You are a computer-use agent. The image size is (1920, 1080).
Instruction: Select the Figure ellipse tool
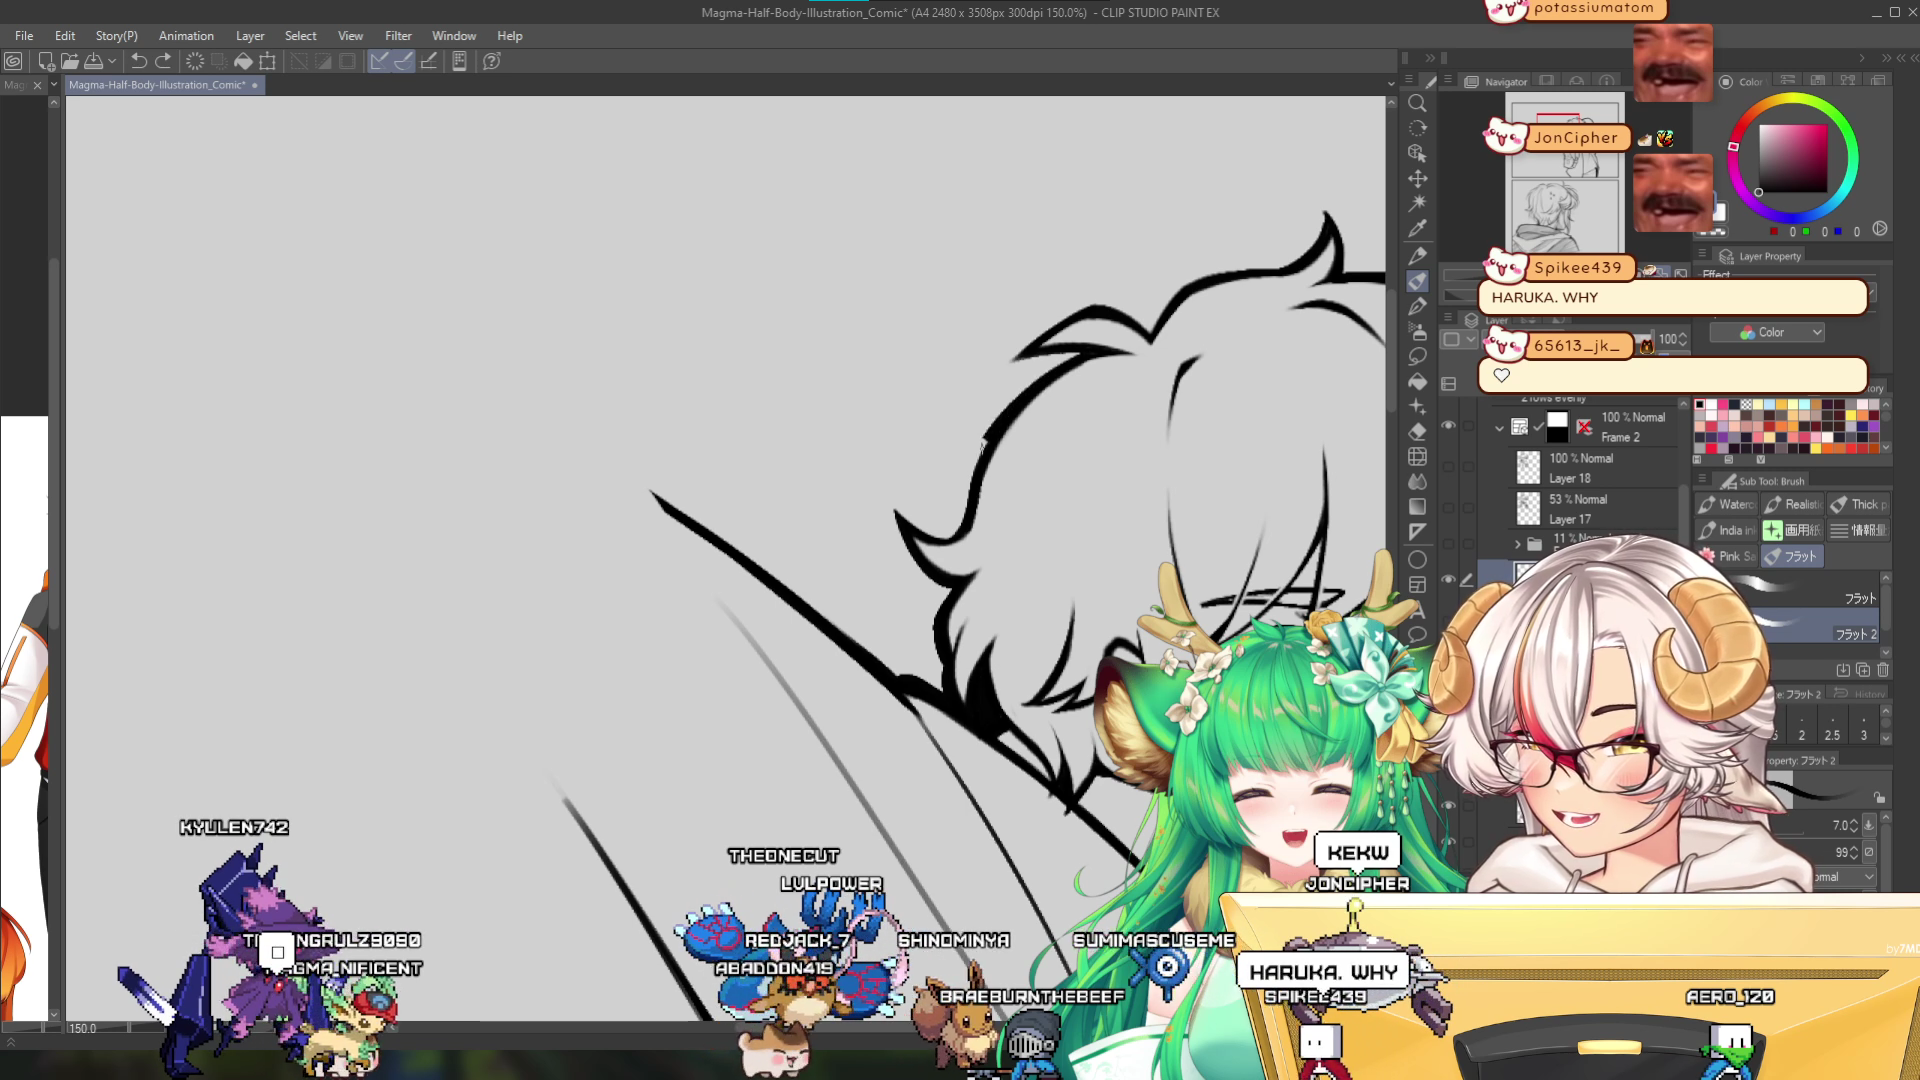point(1417,560)
